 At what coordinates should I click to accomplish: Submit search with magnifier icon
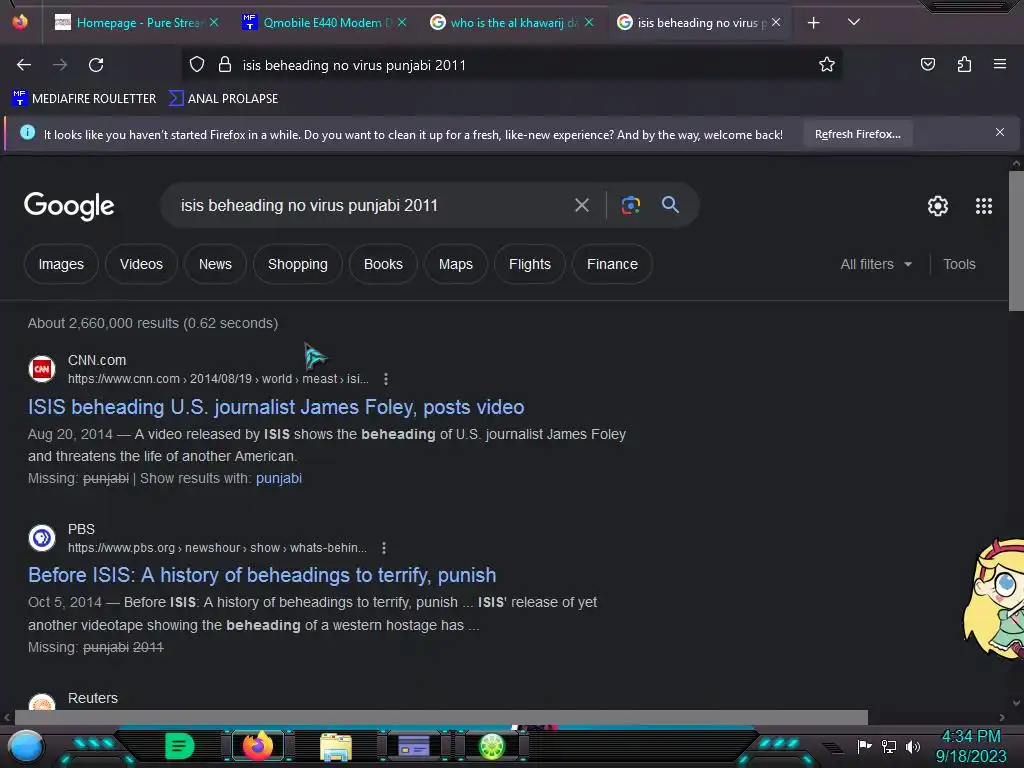click(670, 204)
